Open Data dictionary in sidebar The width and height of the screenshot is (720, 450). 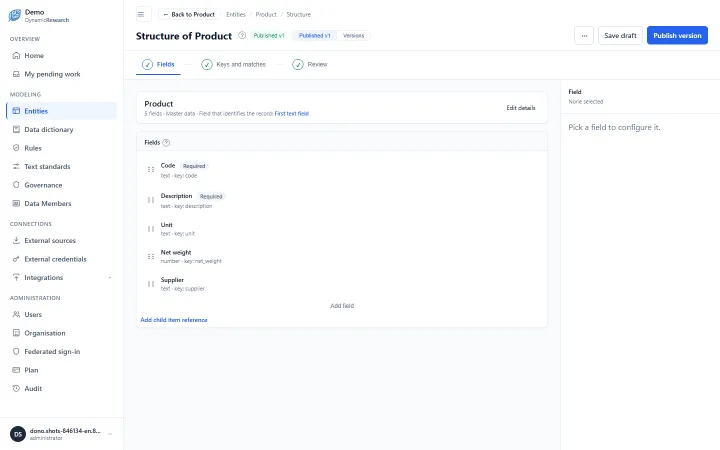tap(62, 129)
